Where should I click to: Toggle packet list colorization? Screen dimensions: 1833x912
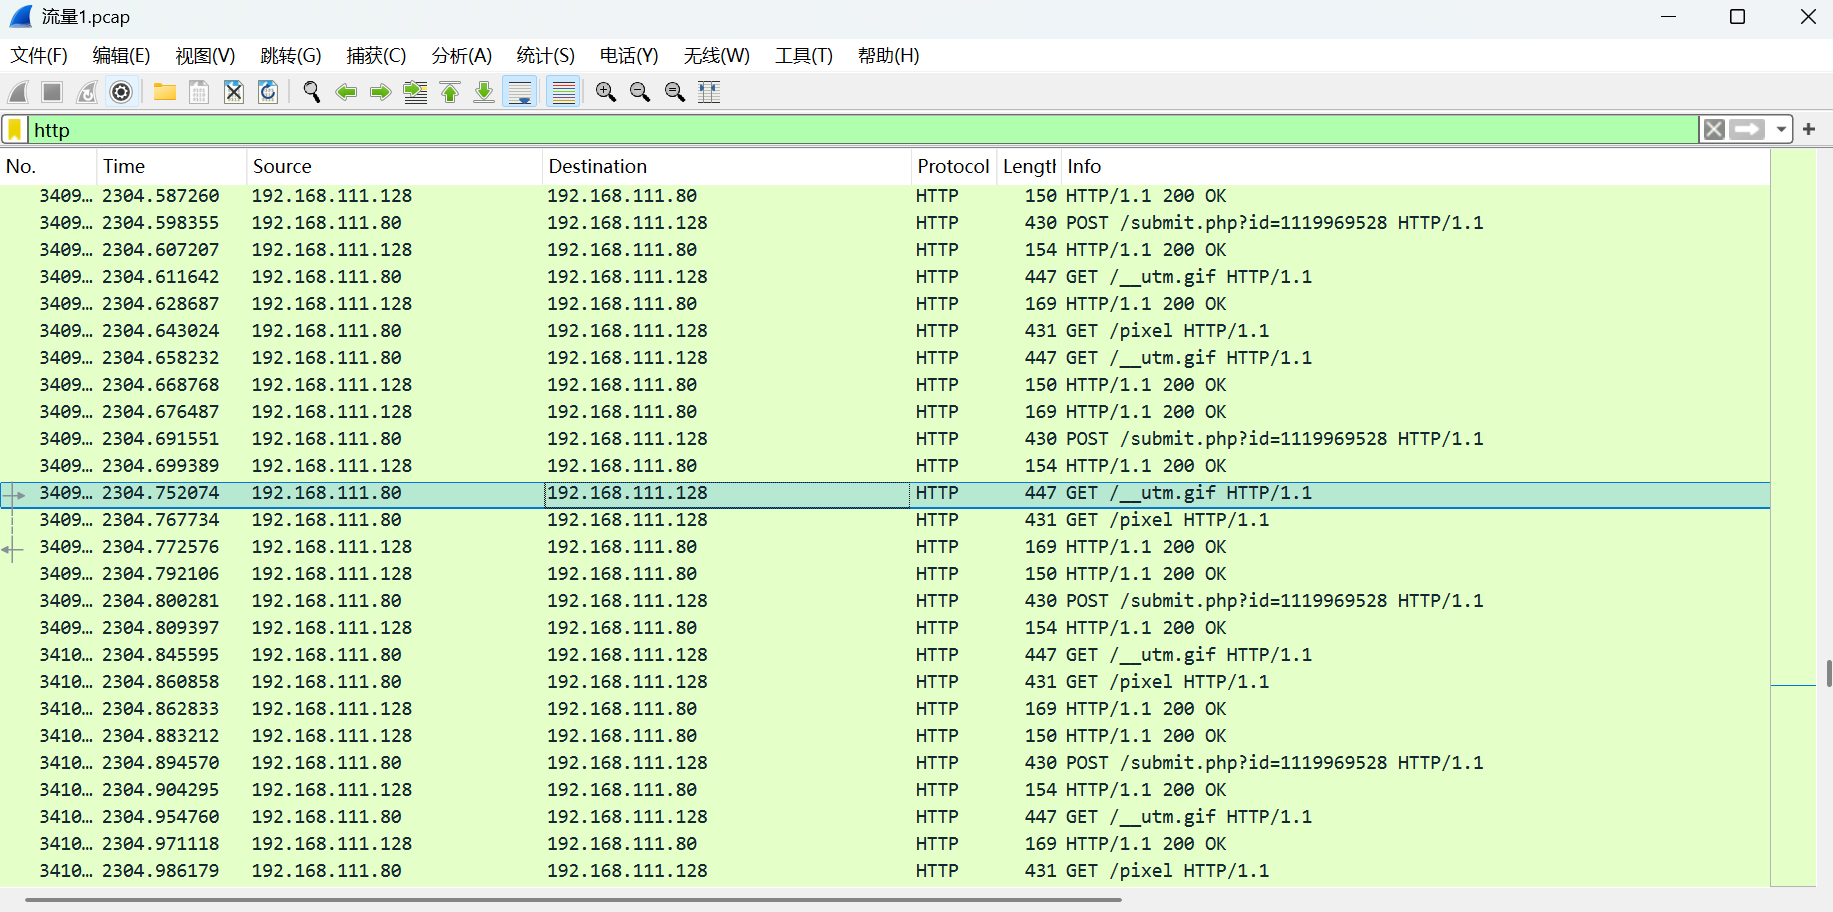coord(564,92)
